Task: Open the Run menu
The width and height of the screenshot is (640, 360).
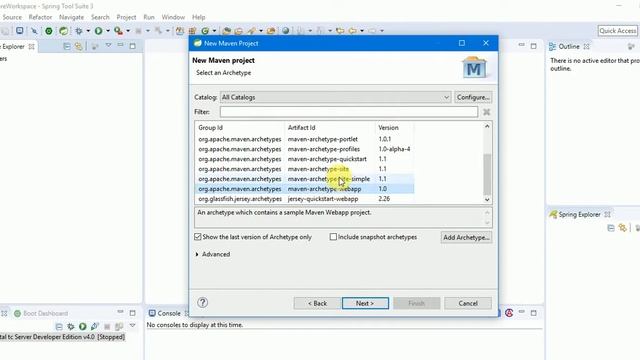Action: 149,17
